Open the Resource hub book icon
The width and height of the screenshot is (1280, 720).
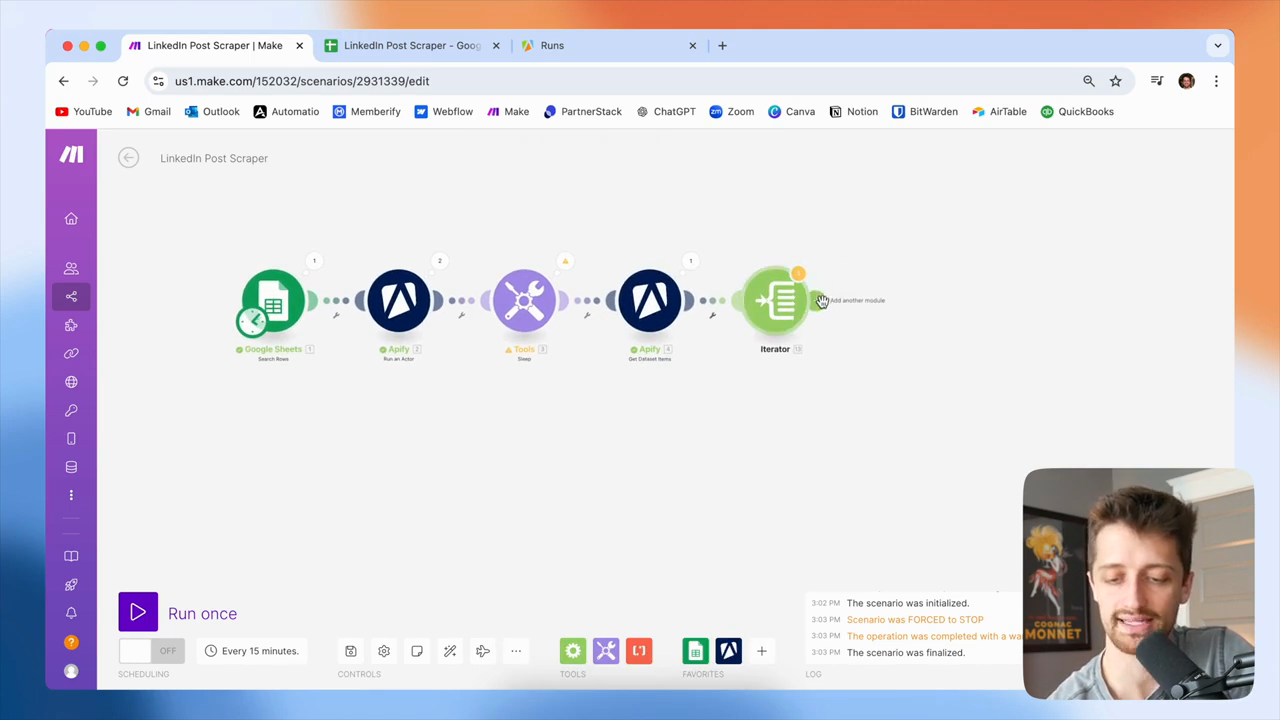click(71, 556)
